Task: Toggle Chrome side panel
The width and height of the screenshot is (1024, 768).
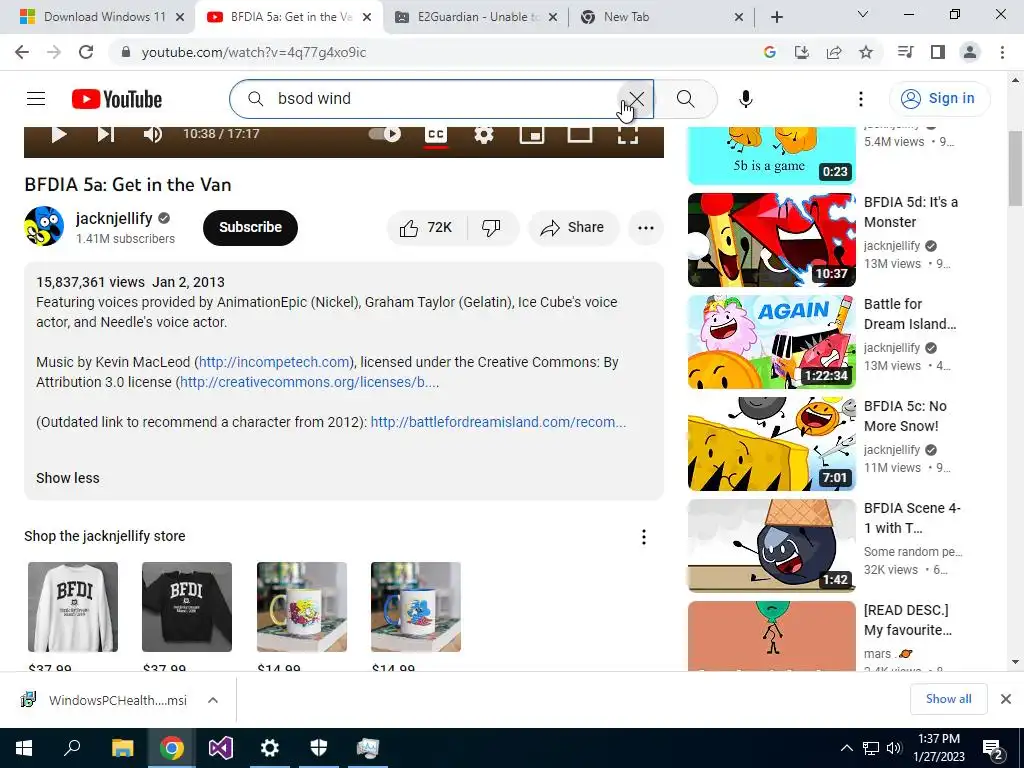Action: (938, 52)
